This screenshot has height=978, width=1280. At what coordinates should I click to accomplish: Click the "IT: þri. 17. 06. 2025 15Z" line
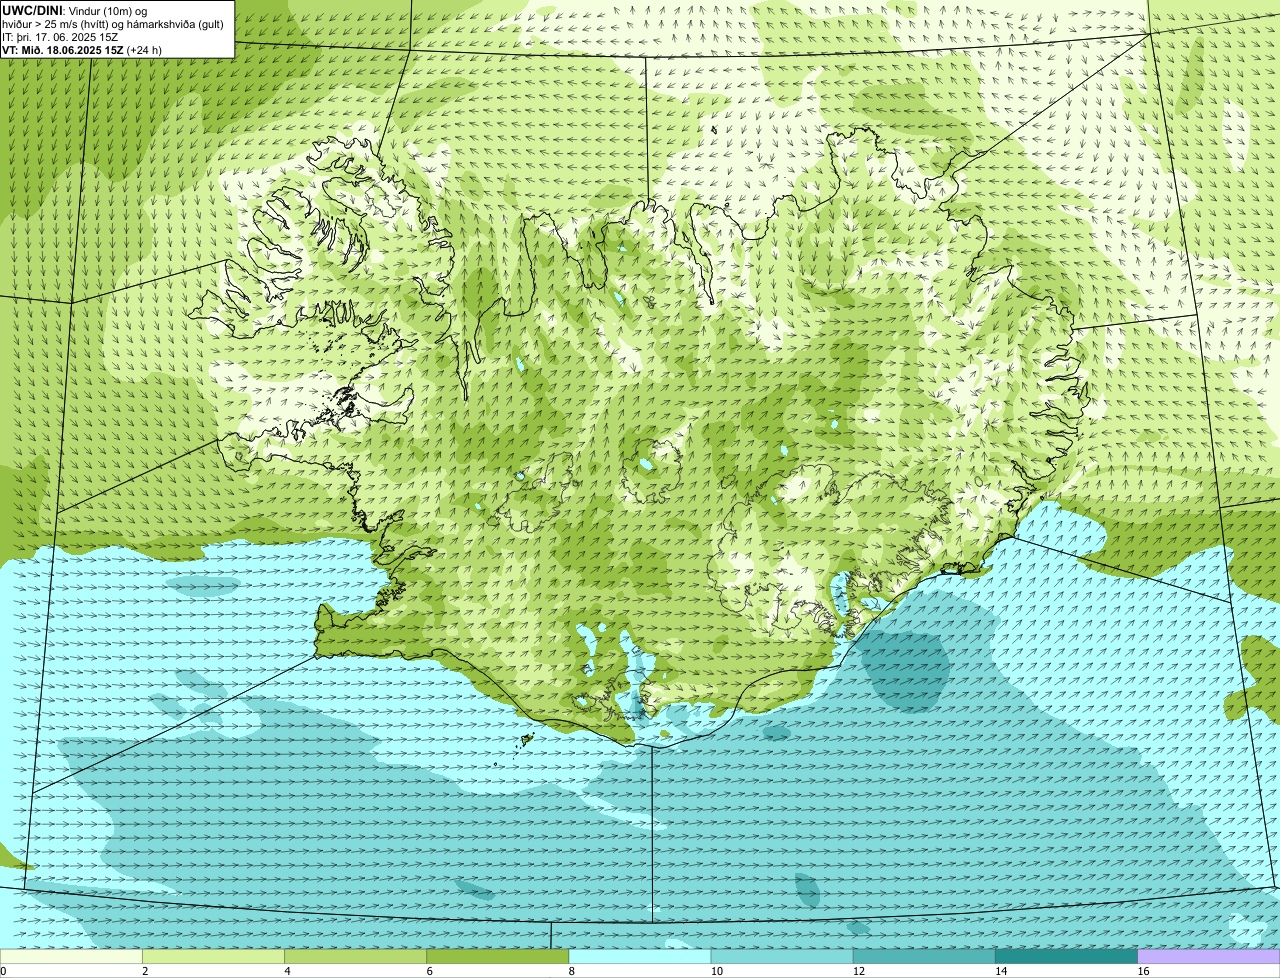tap(60, 37)
